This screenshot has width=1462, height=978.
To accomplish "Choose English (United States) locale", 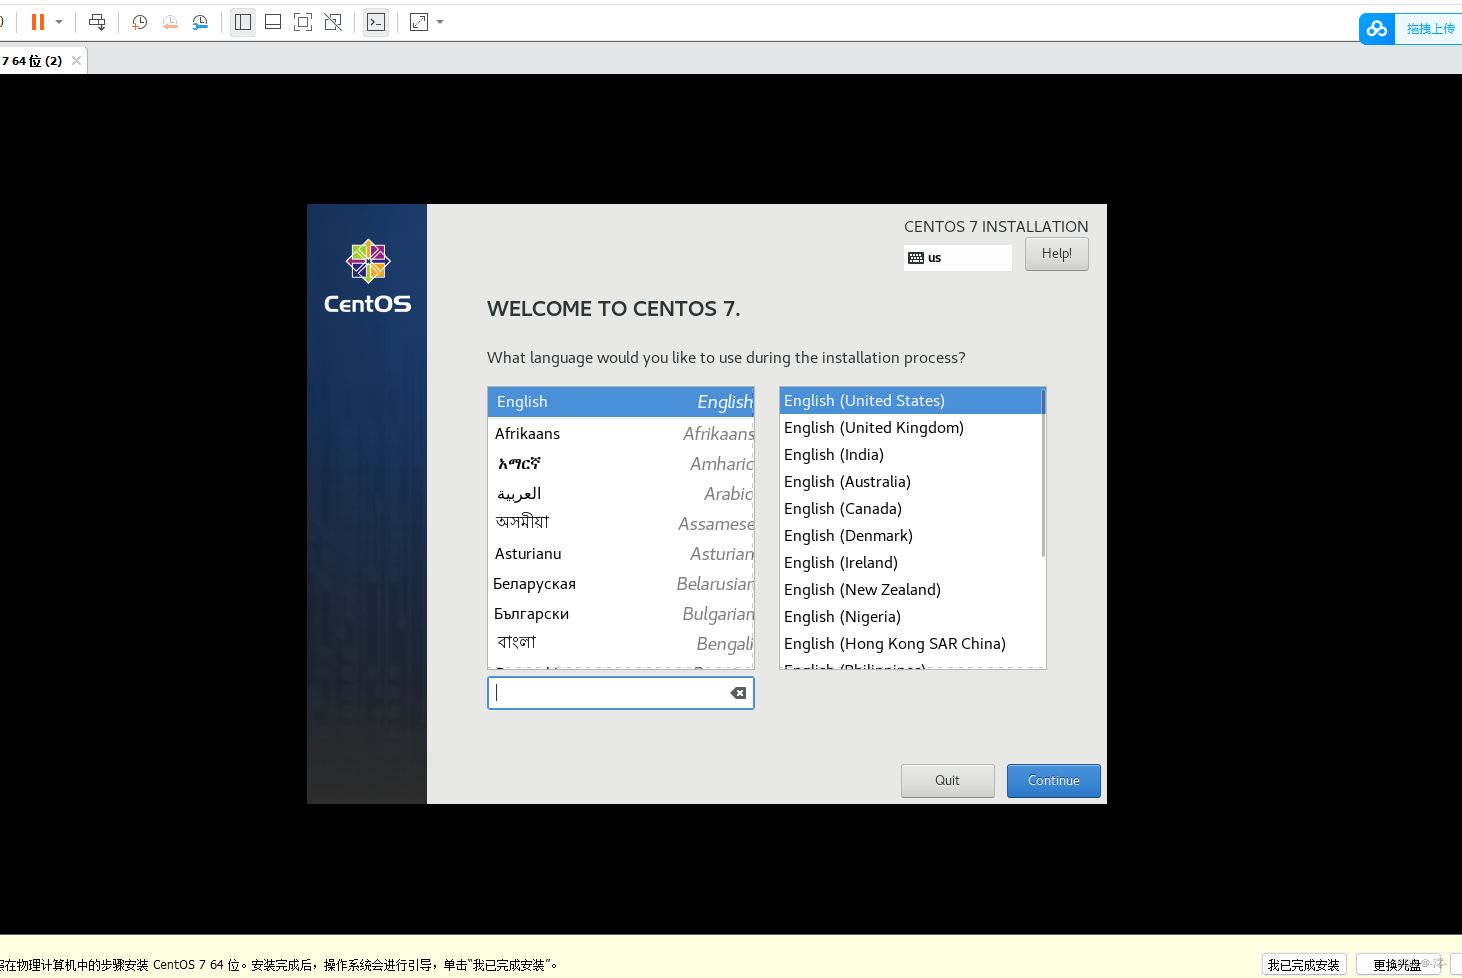I will (910, 401).
